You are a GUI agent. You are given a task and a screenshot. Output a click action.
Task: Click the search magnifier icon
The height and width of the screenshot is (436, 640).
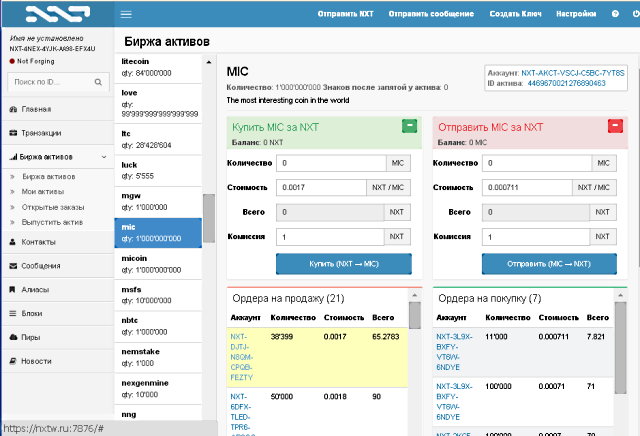[x=97, y=81]
